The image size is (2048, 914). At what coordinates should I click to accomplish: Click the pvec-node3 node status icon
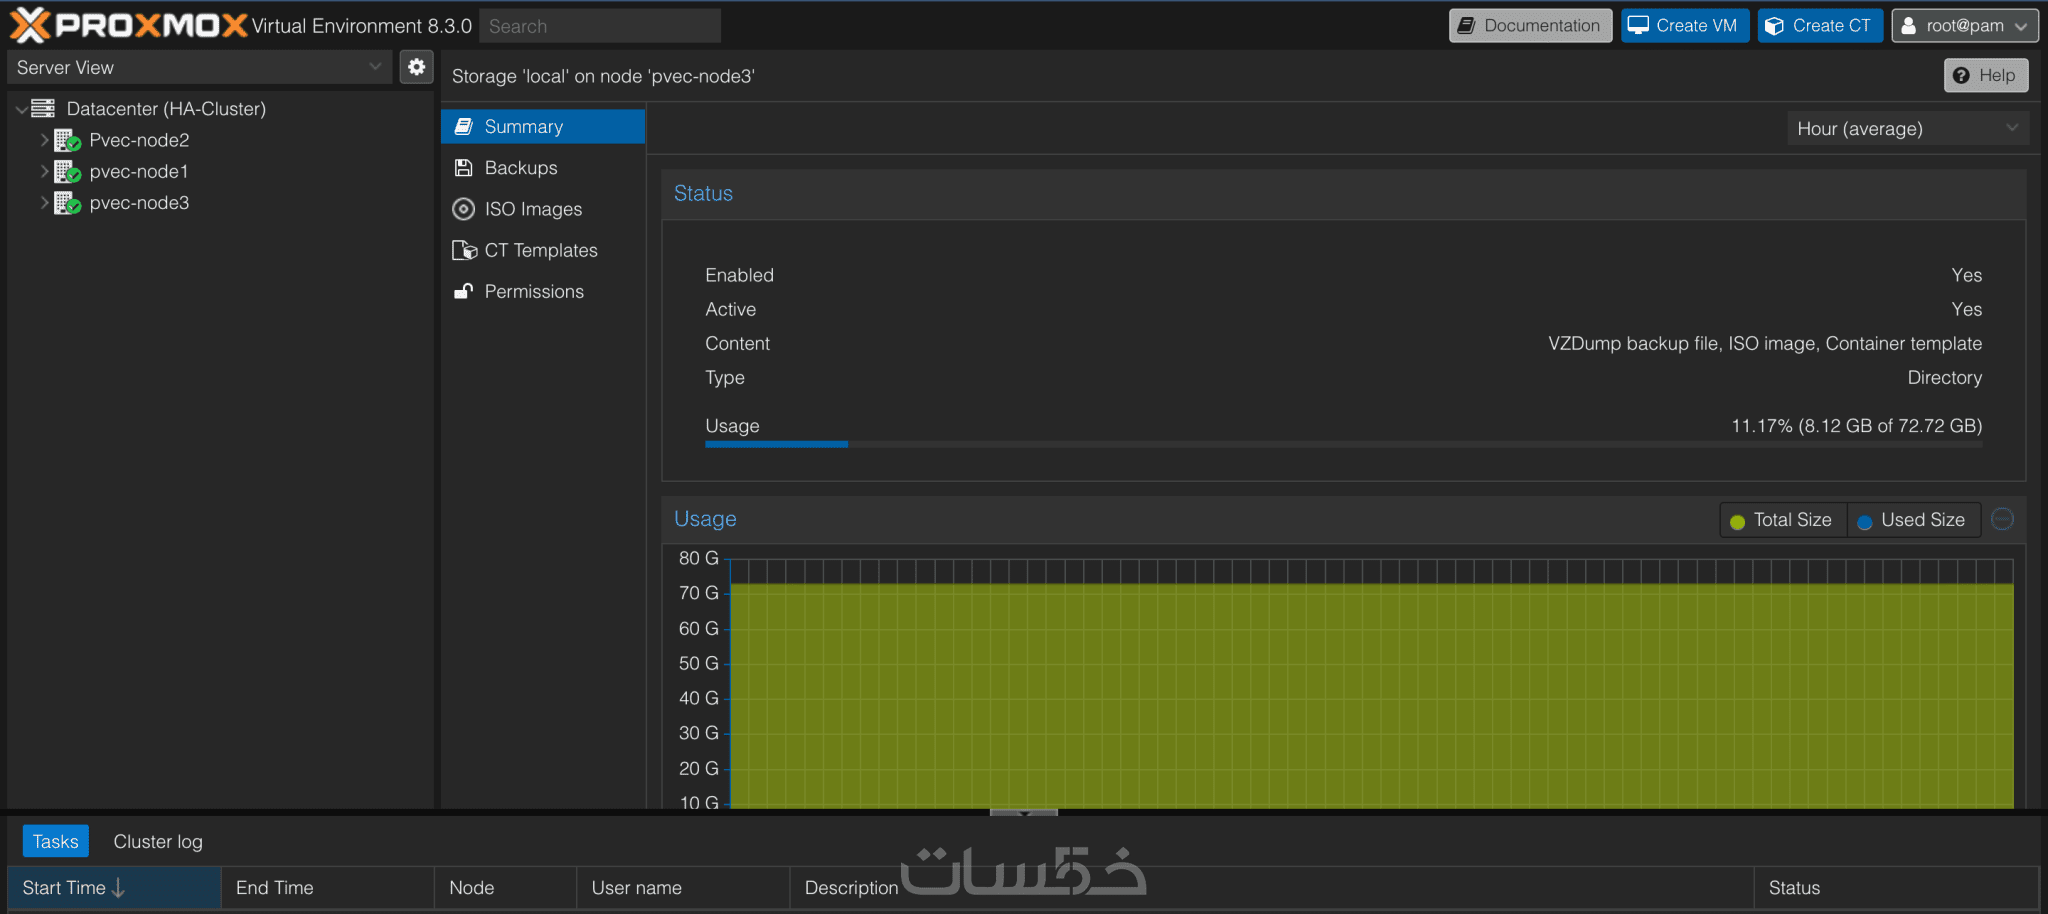(x=67, y=203)
